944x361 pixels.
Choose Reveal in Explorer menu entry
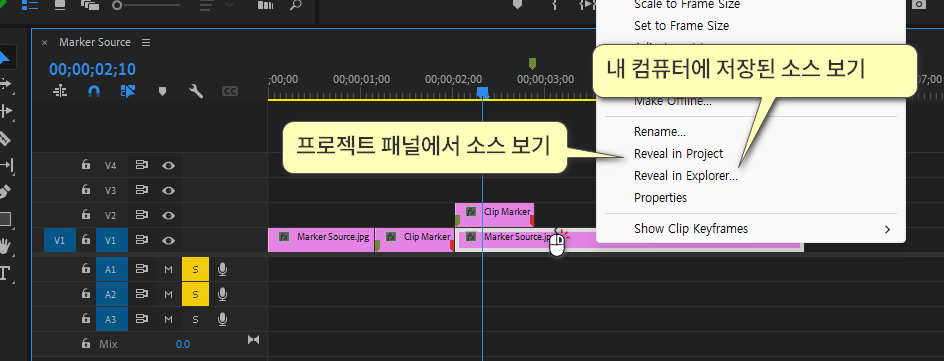pyautogui.click(x=686, y=176)
